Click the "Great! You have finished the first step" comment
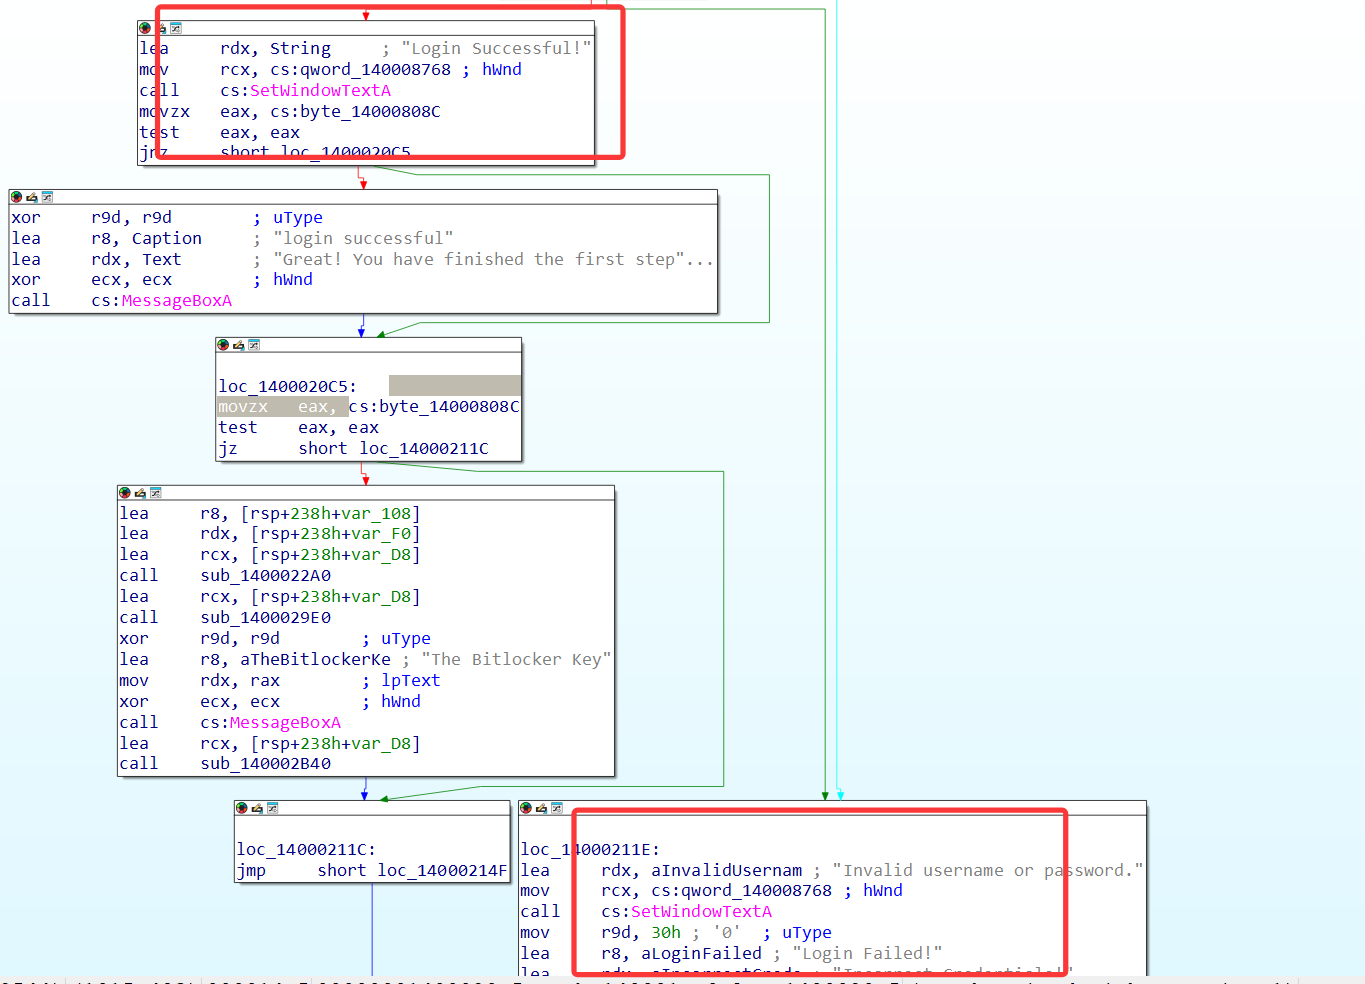Viewport: 1365px width, 984px height. click(493, 260)
